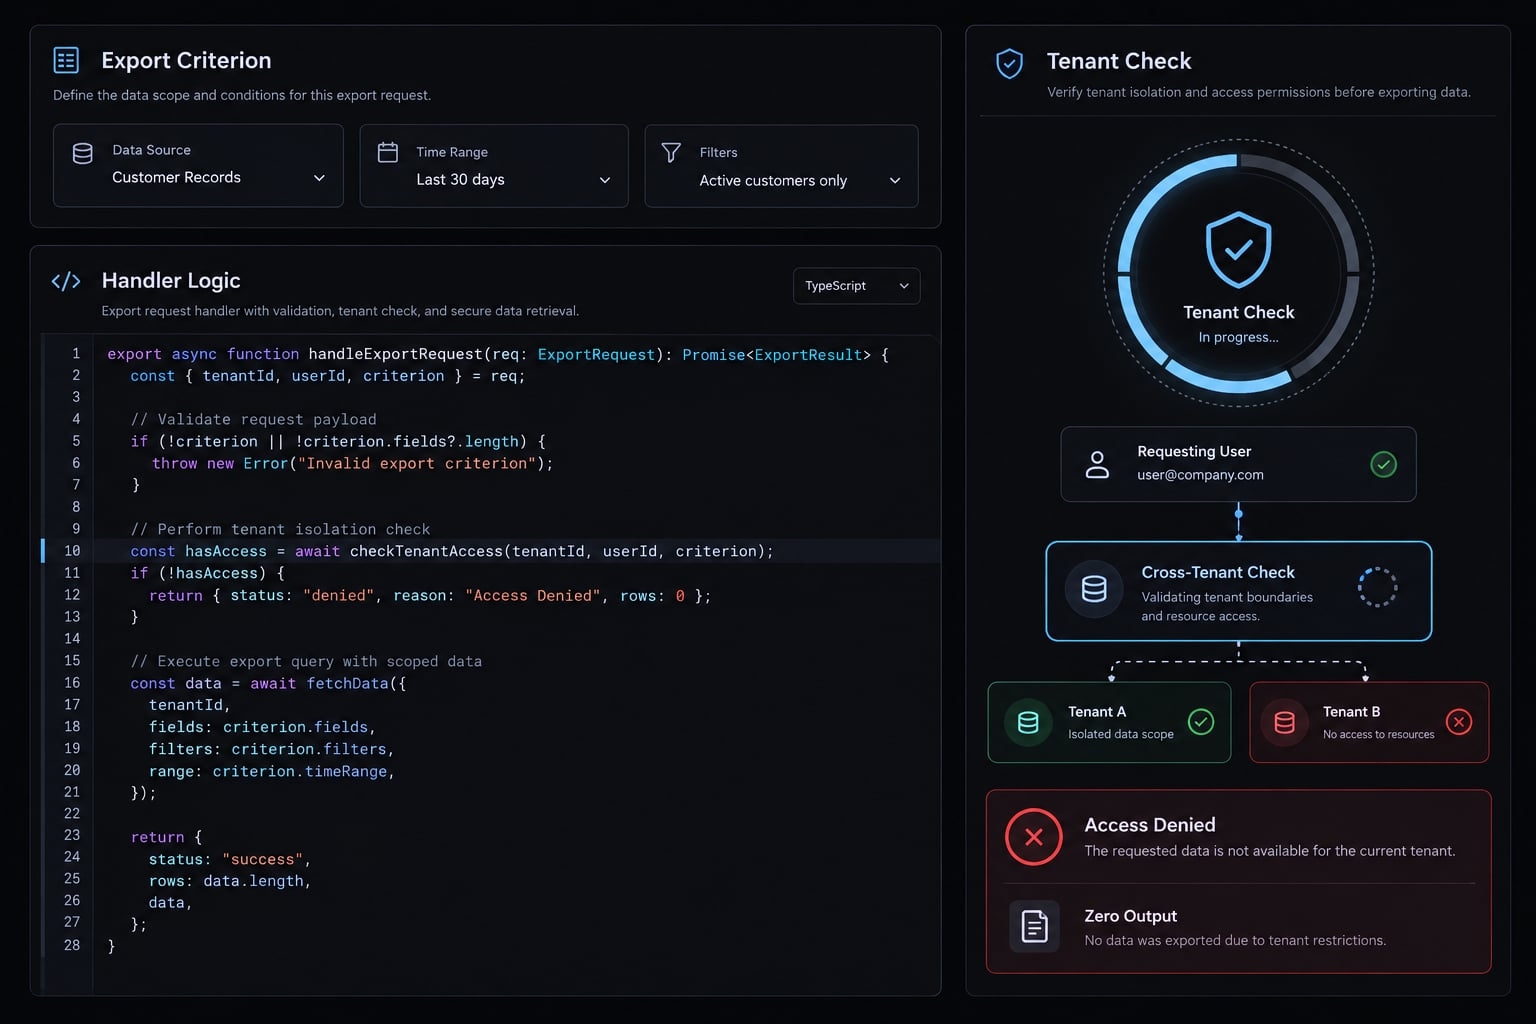Click the Cross-Tenant Check loading spinner

[x=1377, y=587]
